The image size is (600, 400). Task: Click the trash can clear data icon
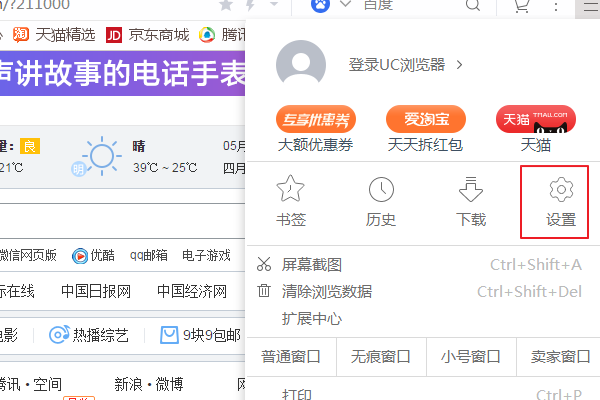[x=264, y=291]
